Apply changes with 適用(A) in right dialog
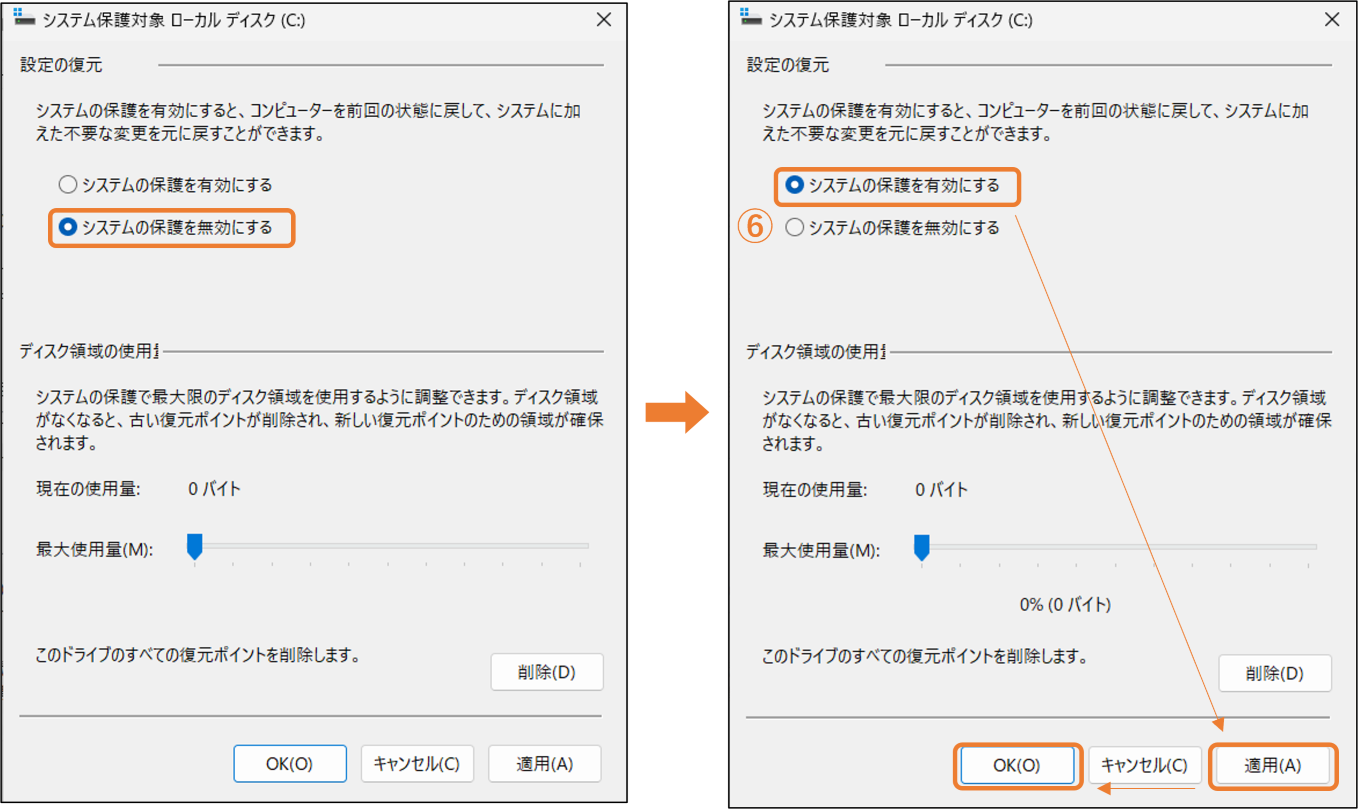The height and width of the screenshot is (809, 1358). coord(1273,766)
